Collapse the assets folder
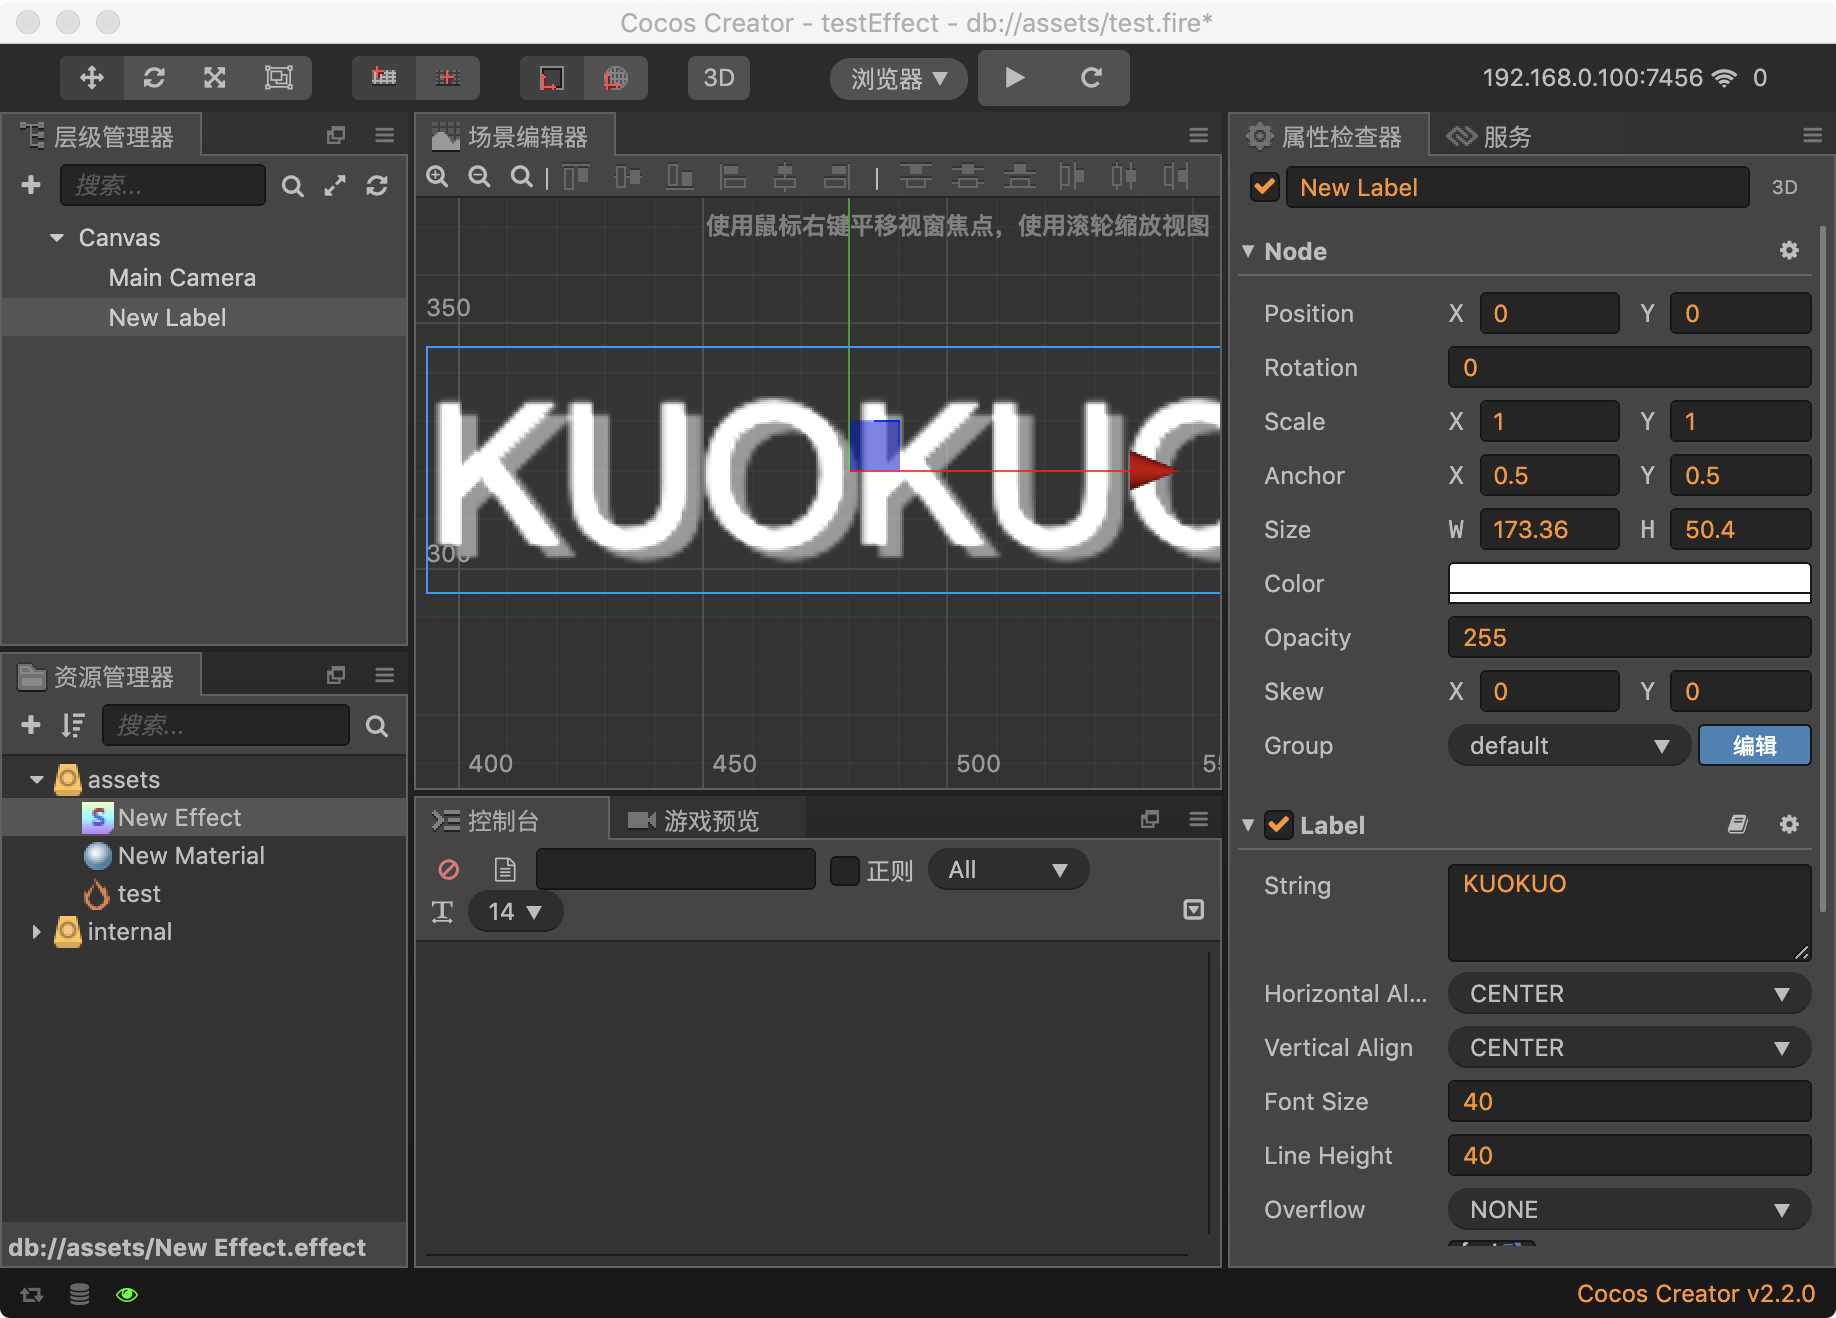Image resolution: width=1836 pixels, height=1318 pixels. coord(37,780)
